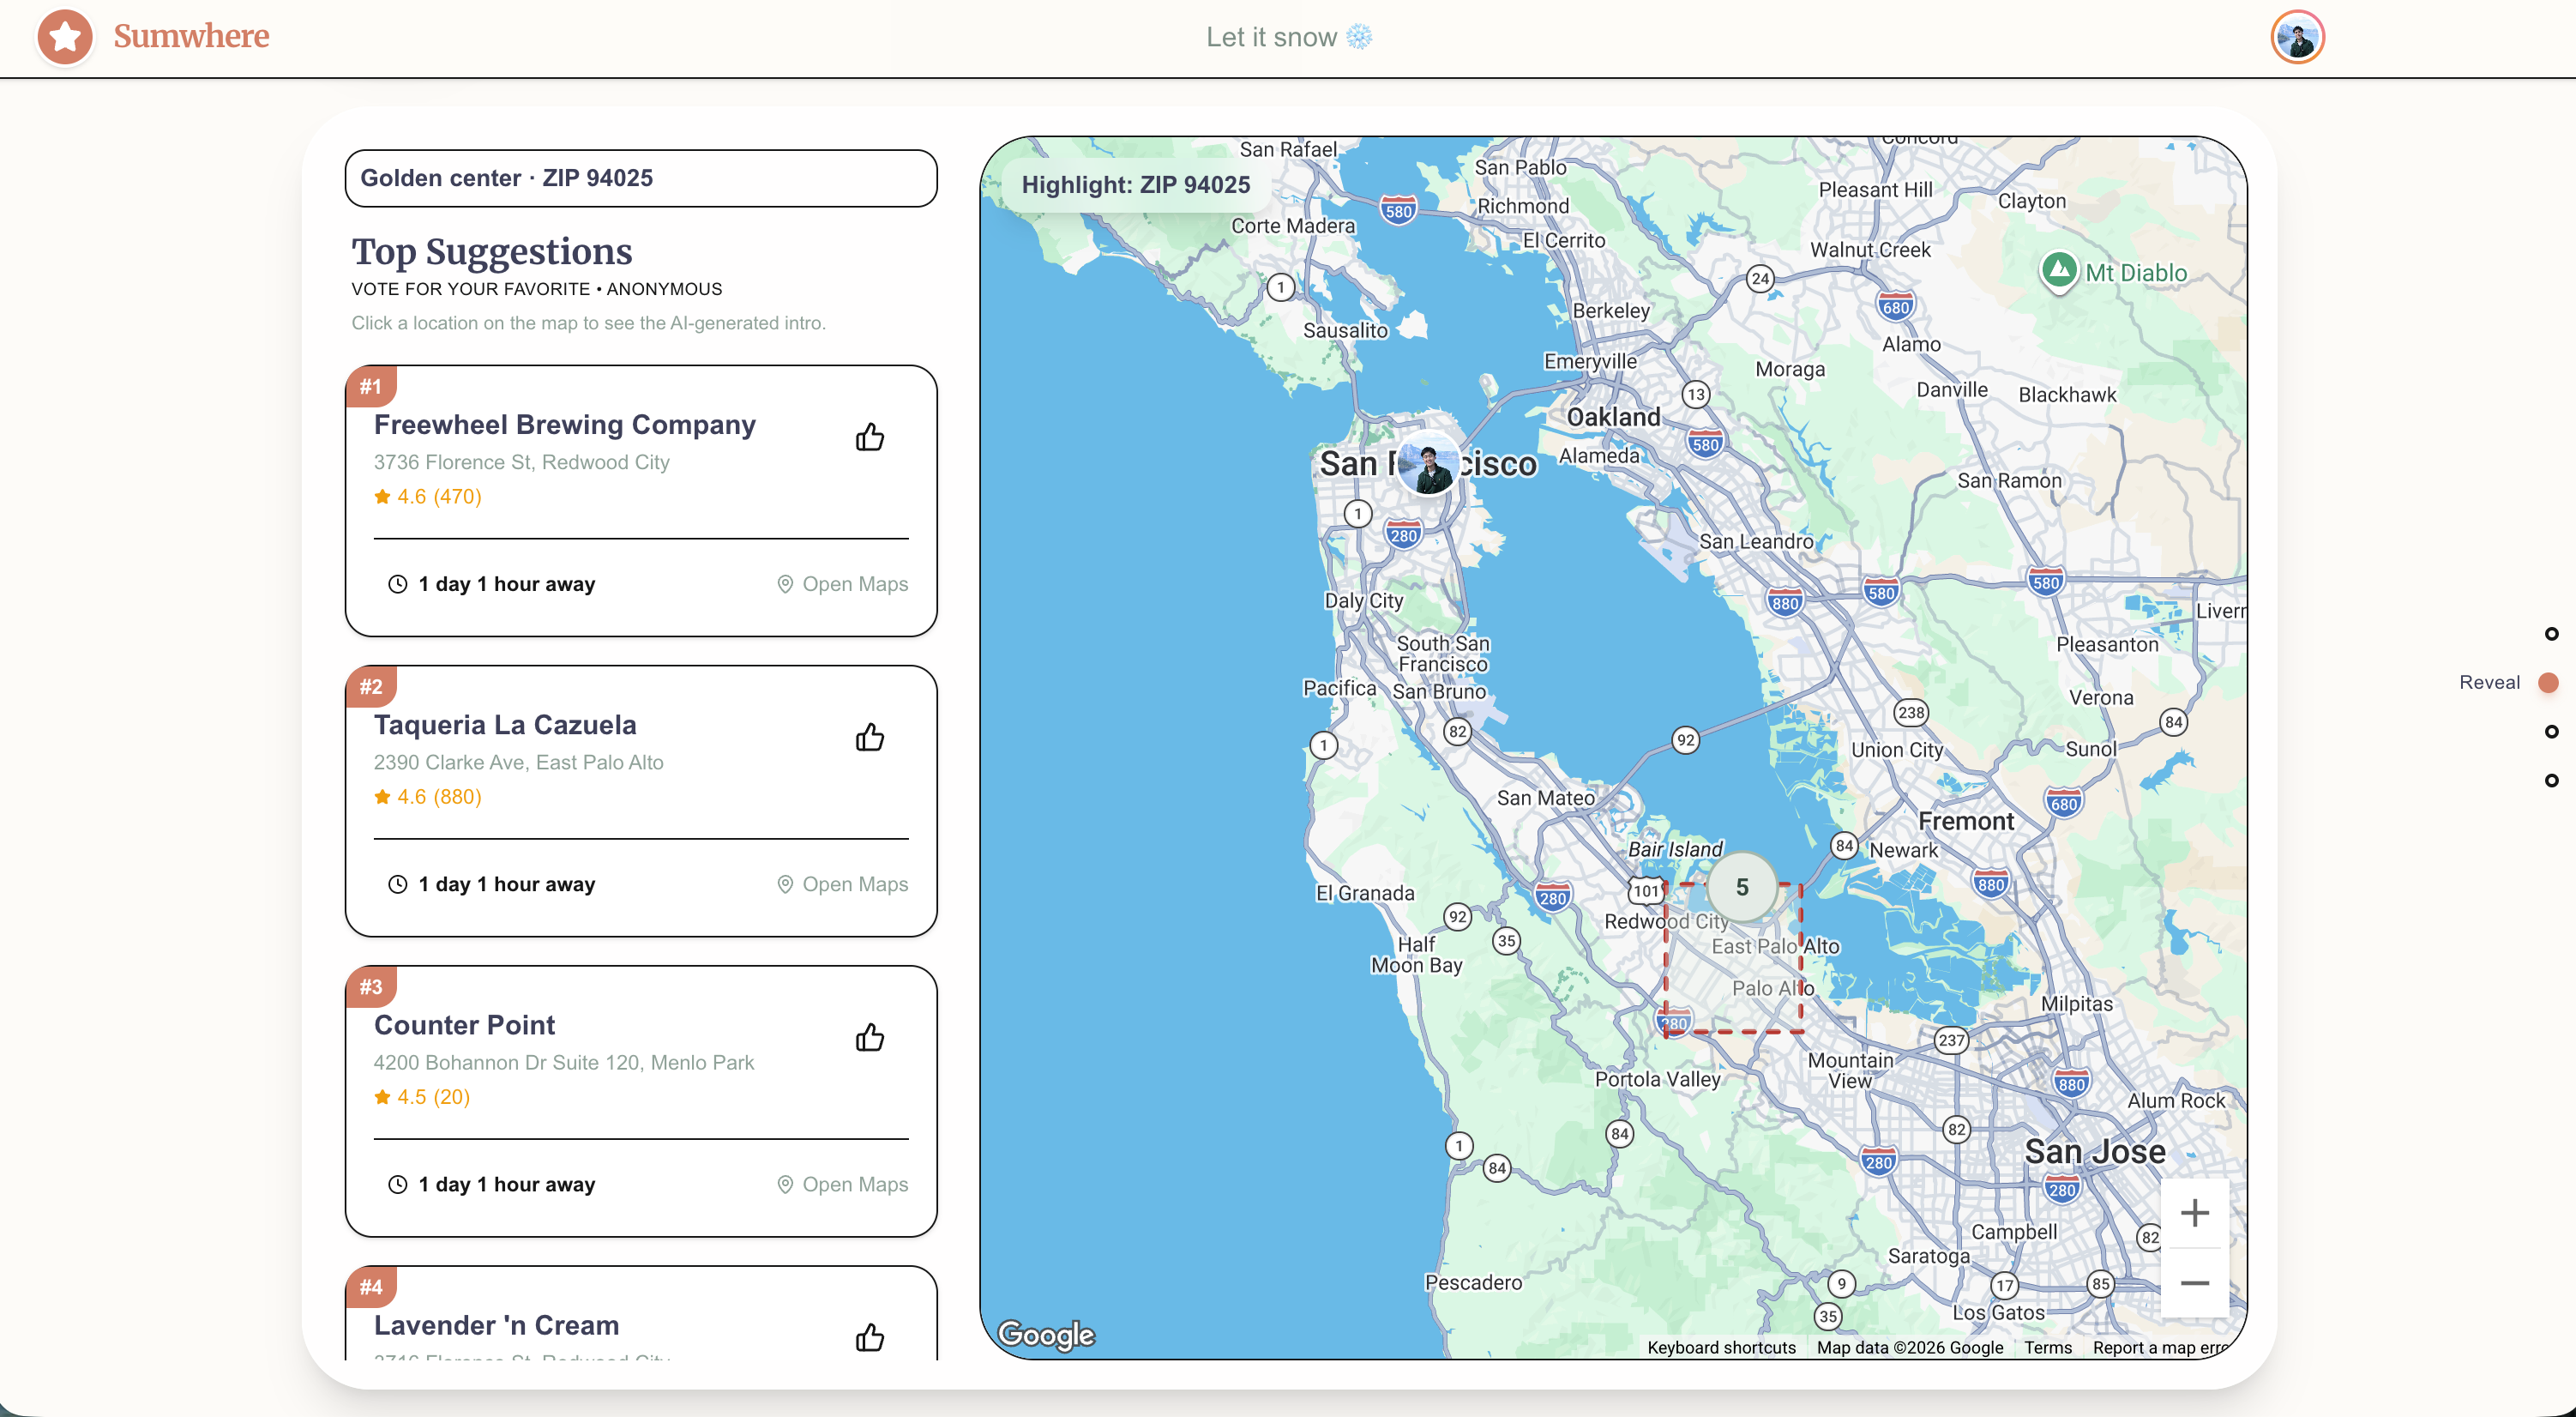The height and width of the screenshot is (1417, 2576).
Task: Click the user avatar marker on the map
Action: point(1427,466)
